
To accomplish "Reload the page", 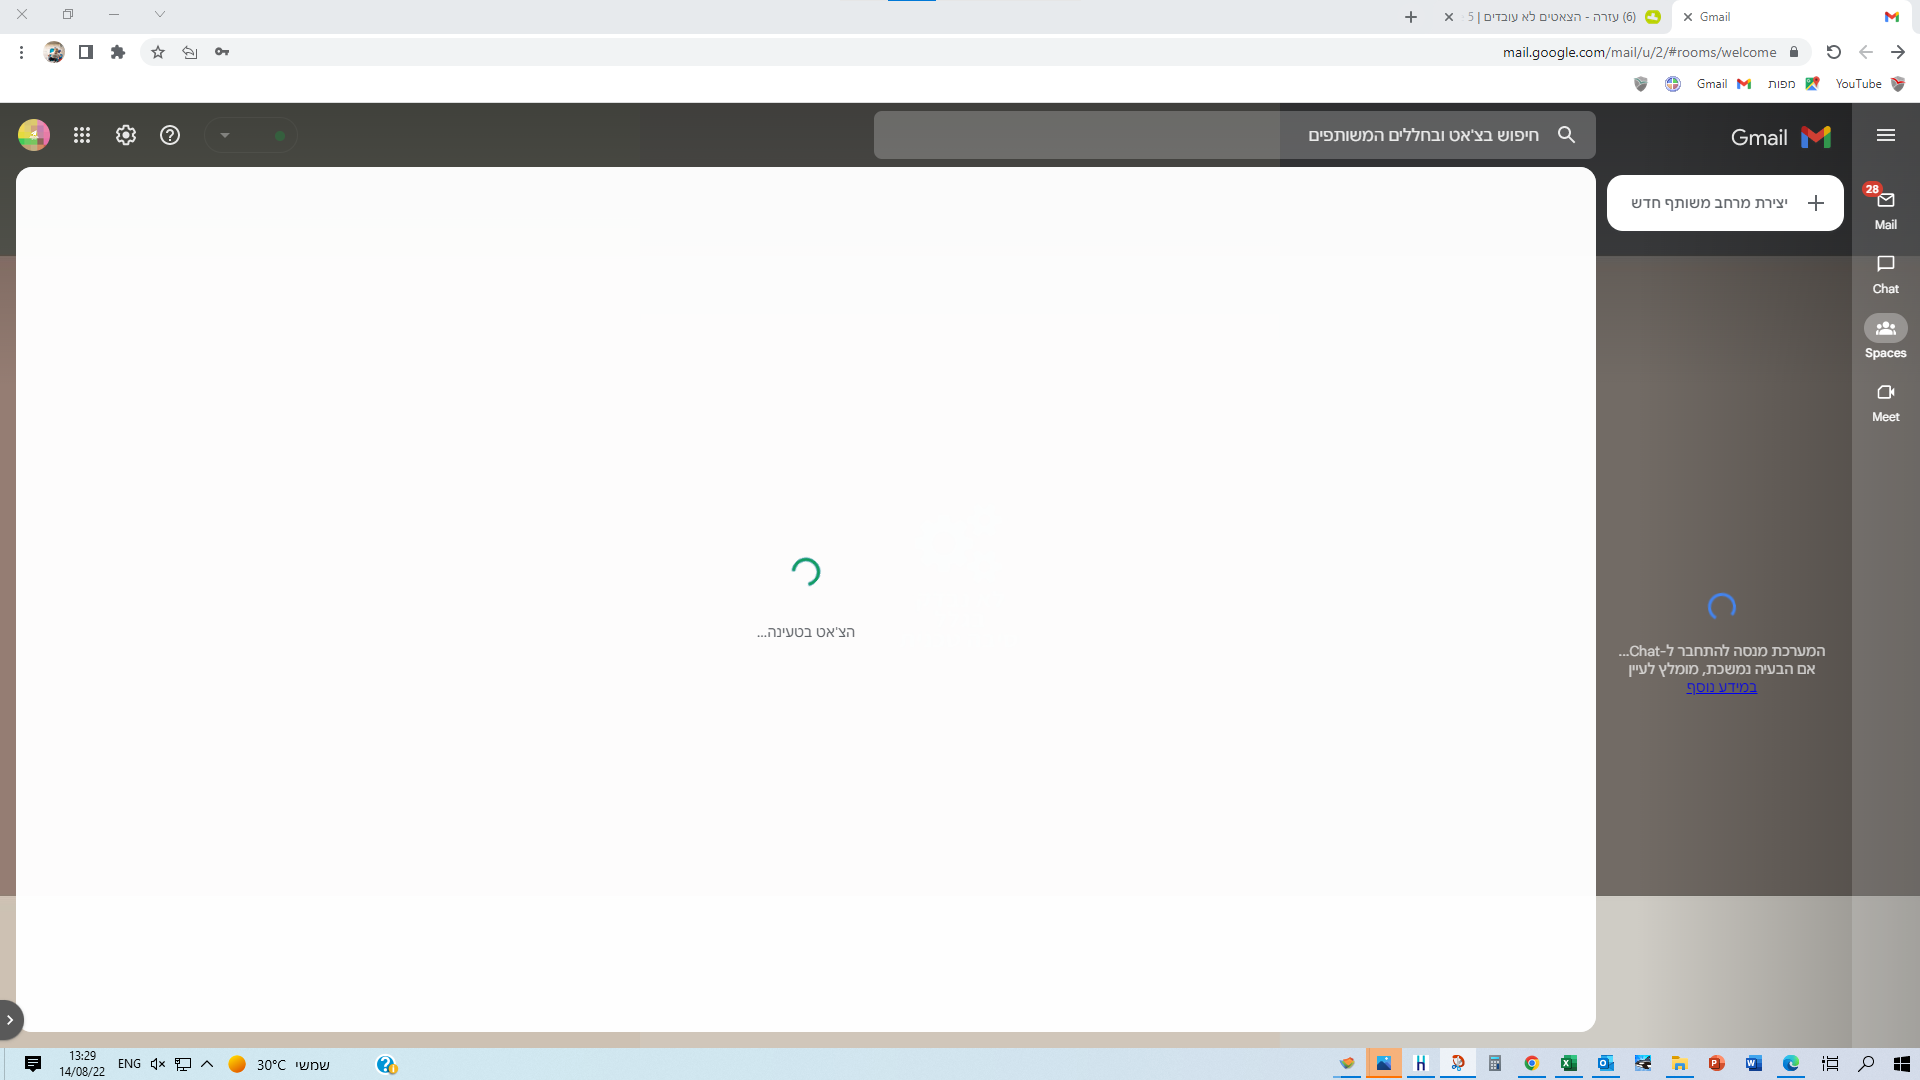I will pyautogui.click(x=1833, y=52).
